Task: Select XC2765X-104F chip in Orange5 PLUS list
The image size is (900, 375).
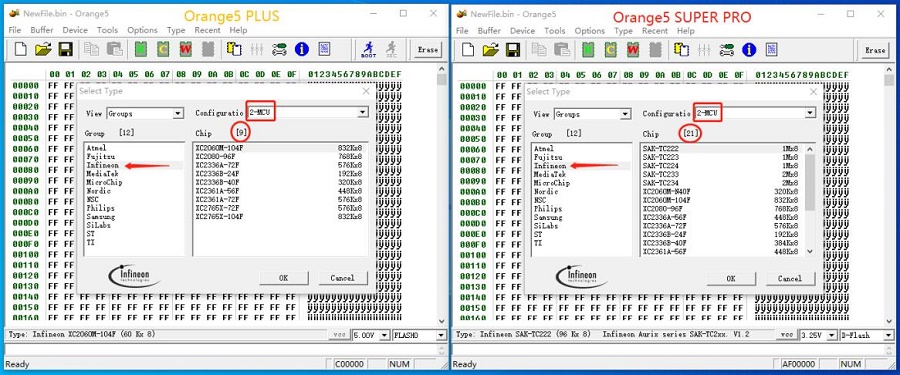Action: 279,217
